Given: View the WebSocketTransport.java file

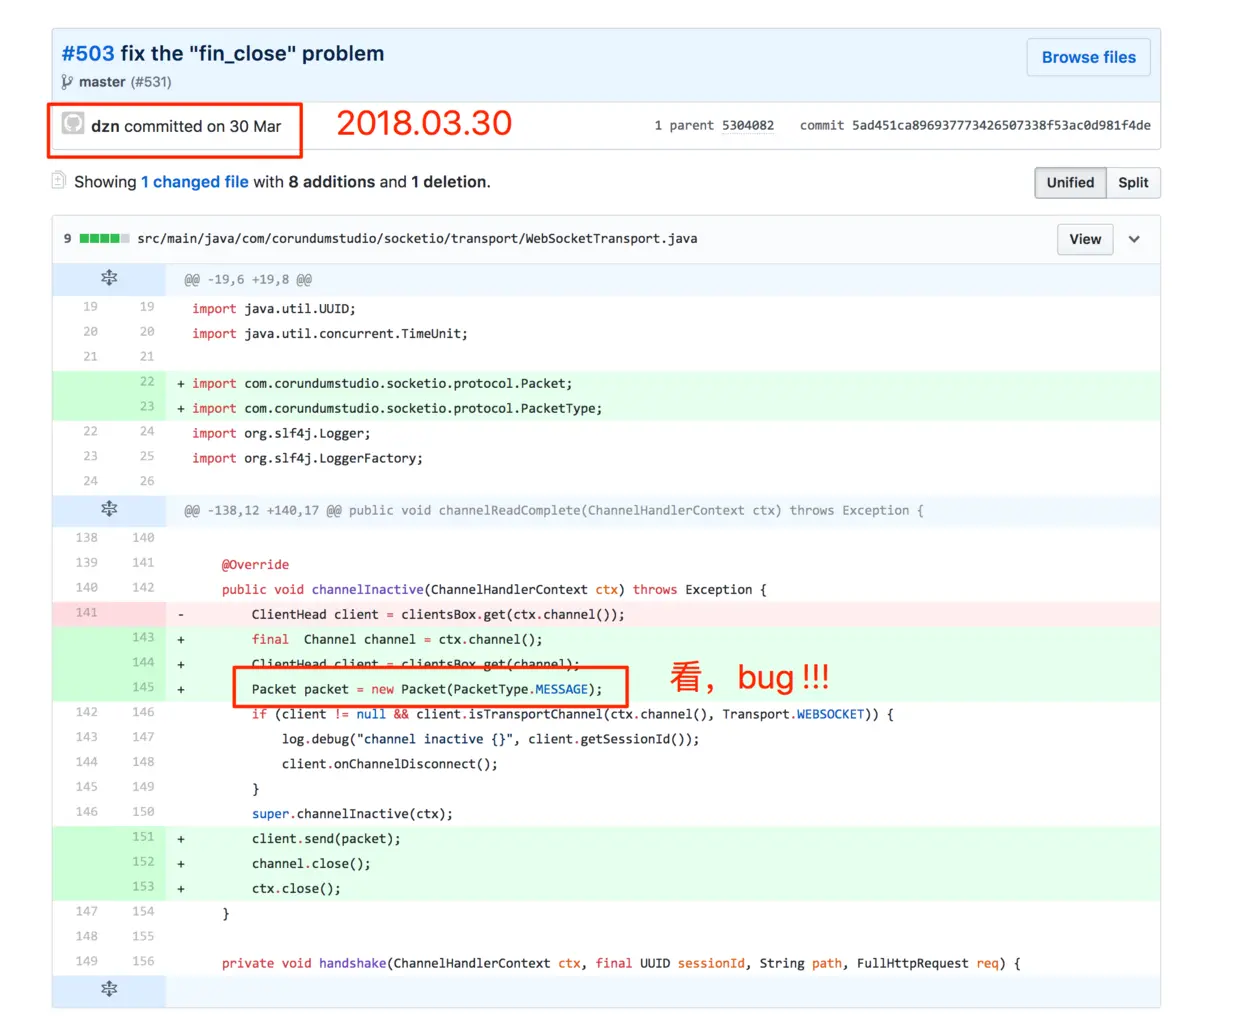Looking at the screenshot, I should [x=1085, y=239].
